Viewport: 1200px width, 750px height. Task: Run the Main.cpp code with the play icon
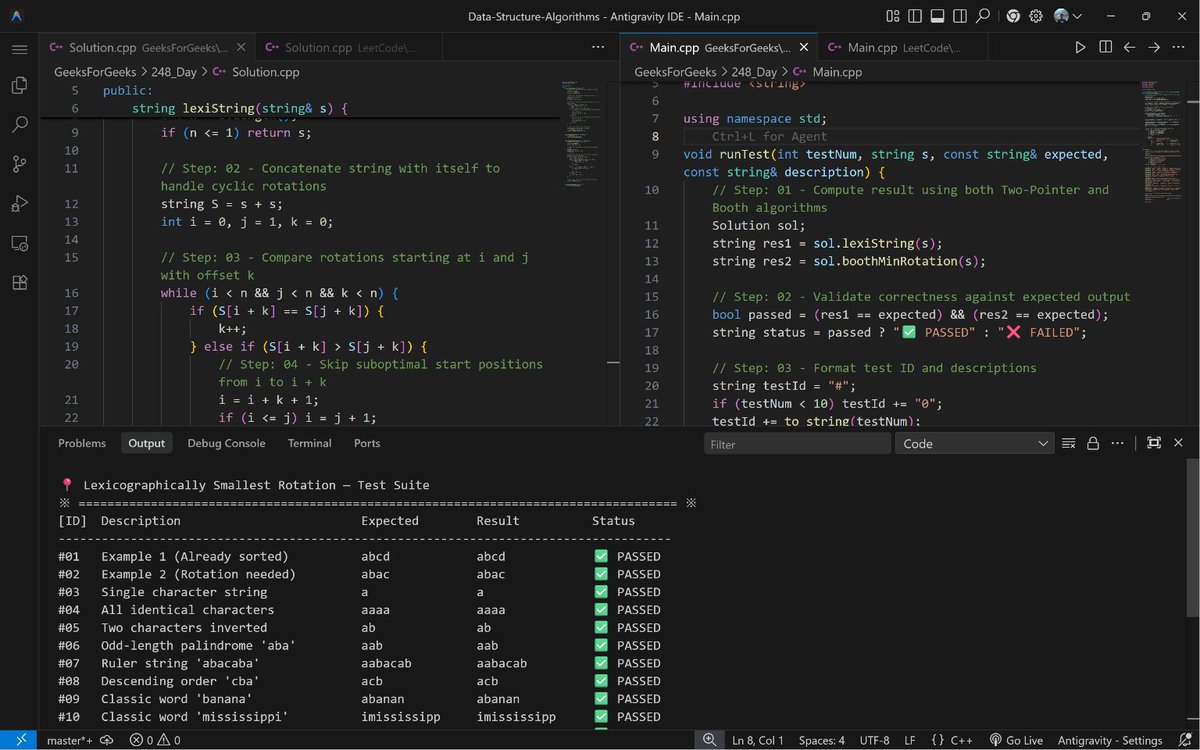[1080, 47]
